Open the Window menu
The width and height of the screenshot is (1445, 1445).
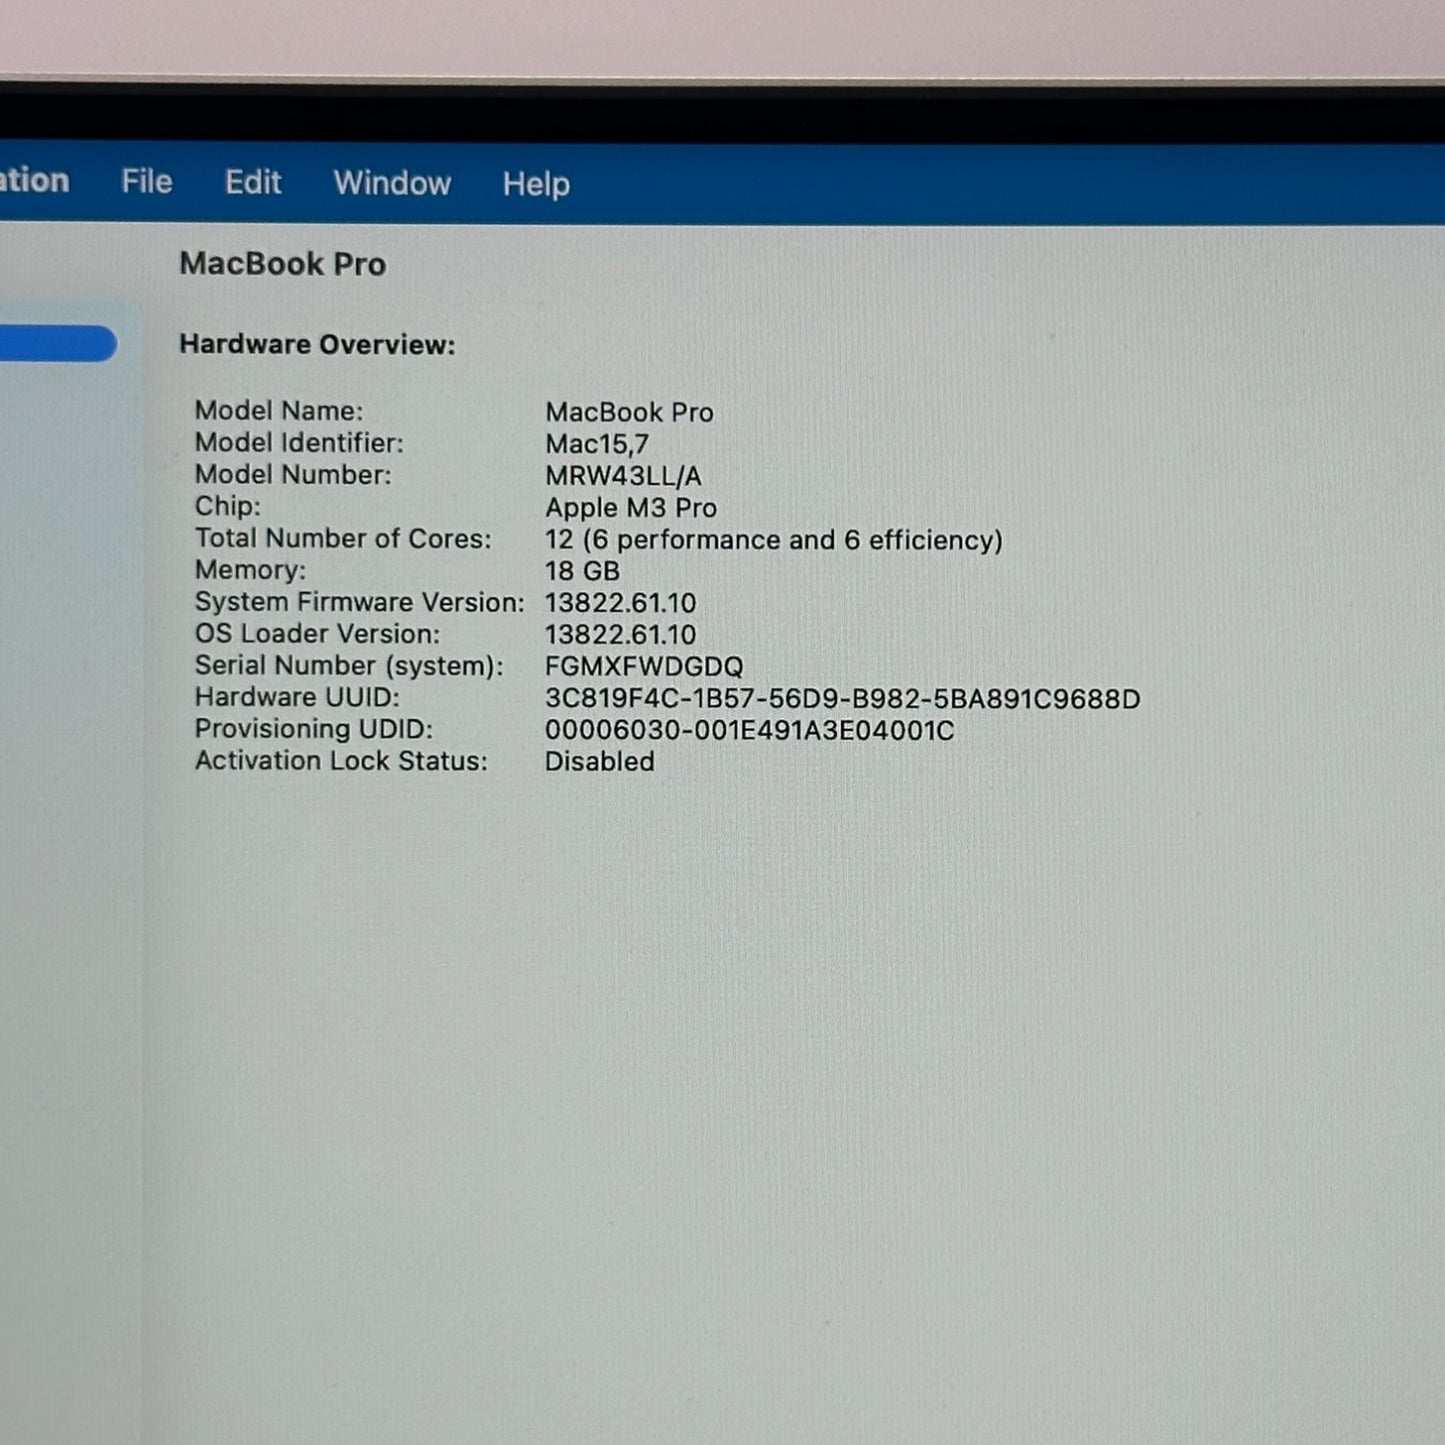click(x=392, y=184)
